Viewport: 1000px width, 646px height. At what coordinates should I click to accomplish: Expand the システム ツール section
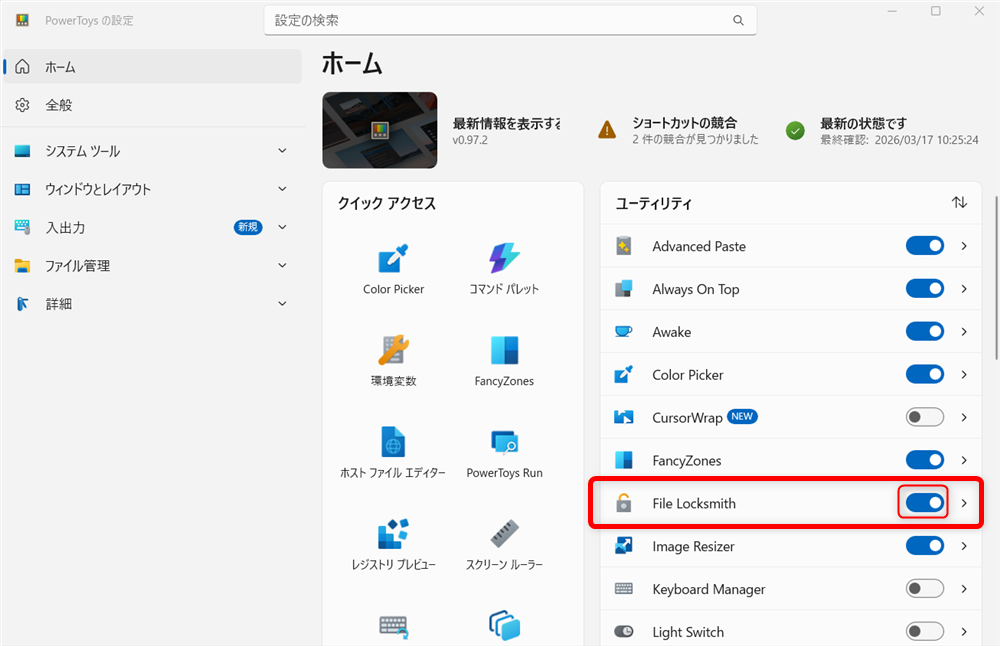click(152, 151)
